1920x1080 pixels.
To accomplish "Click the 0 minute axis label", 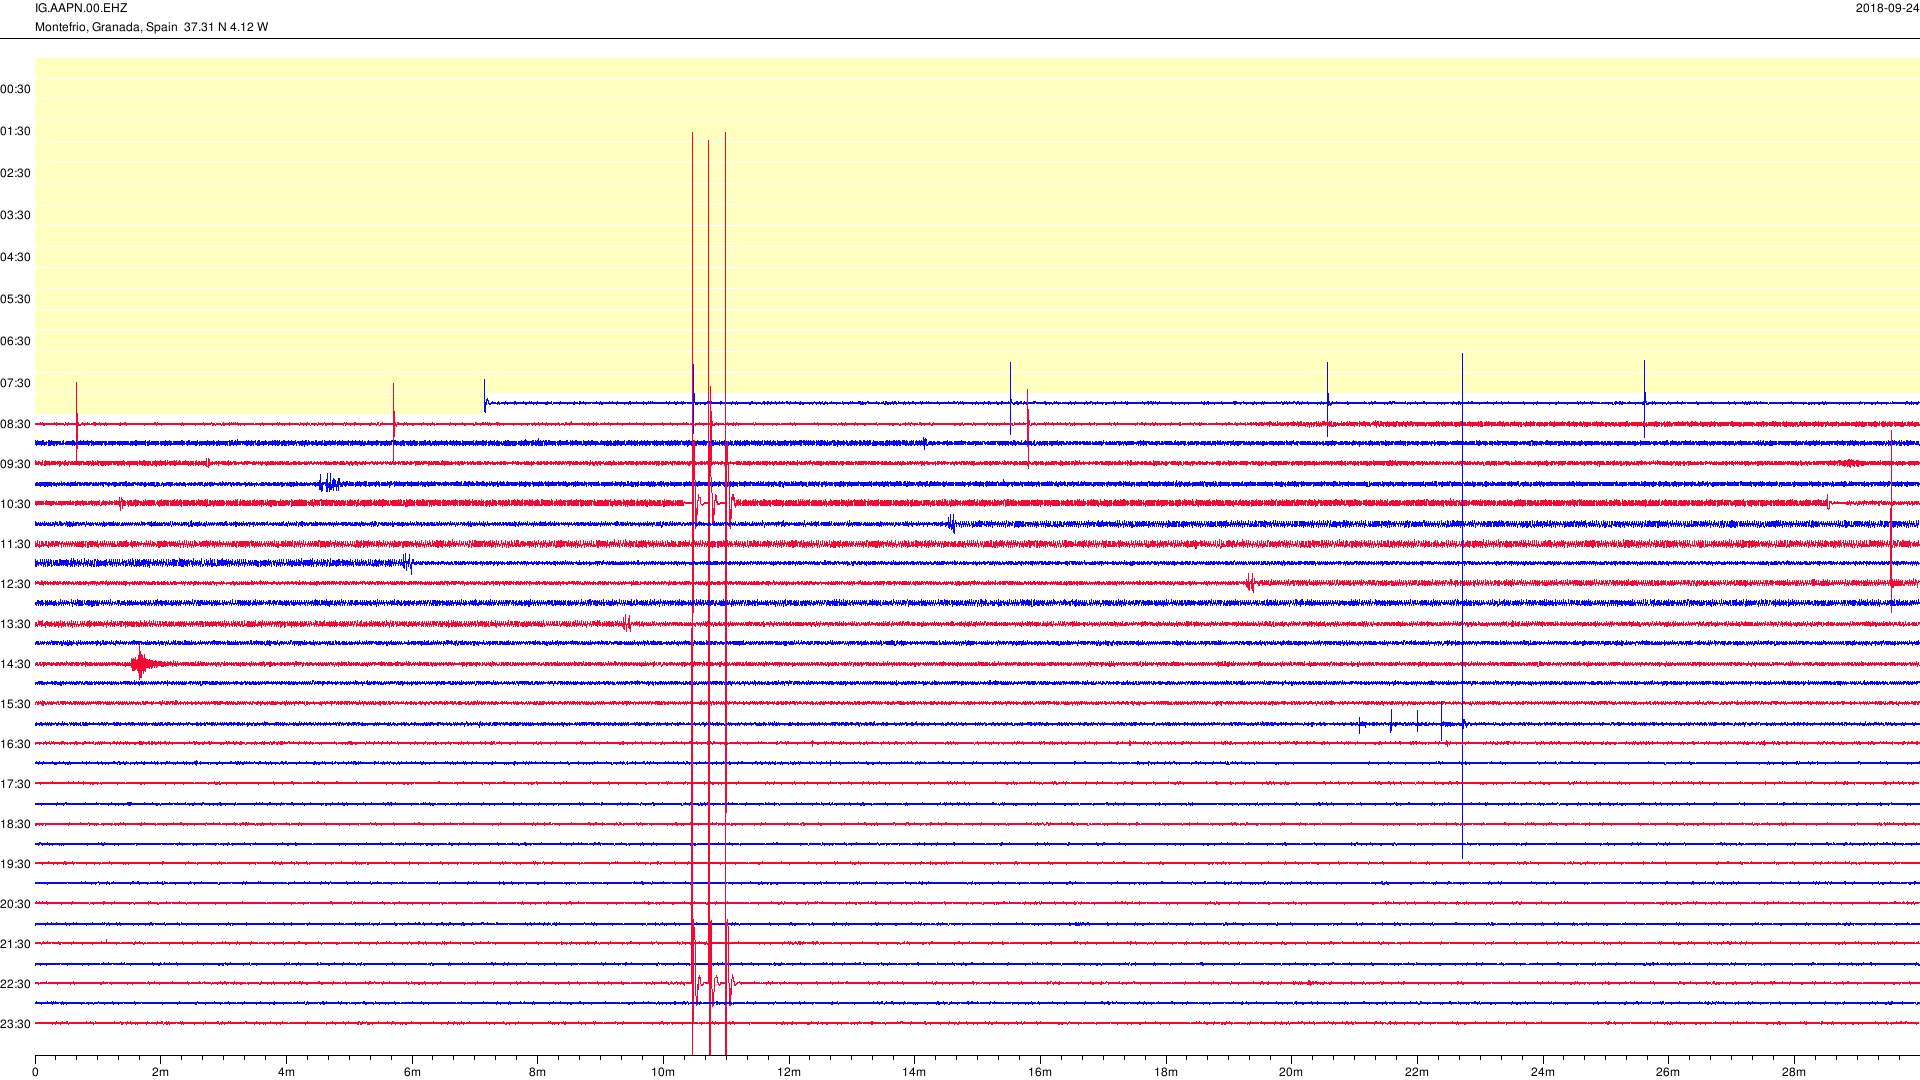I will click(35, 1072).
